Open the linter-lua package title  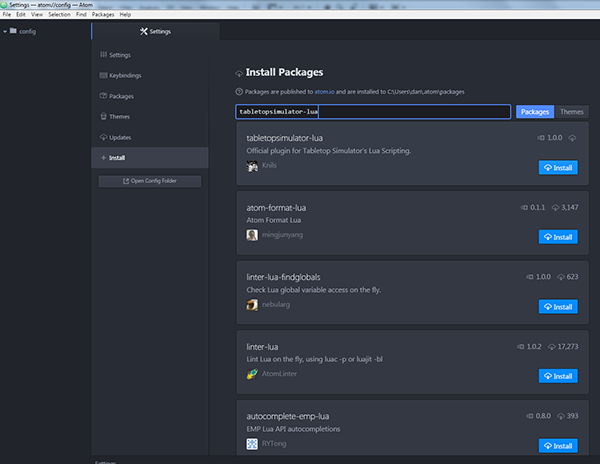pos(262,347)
